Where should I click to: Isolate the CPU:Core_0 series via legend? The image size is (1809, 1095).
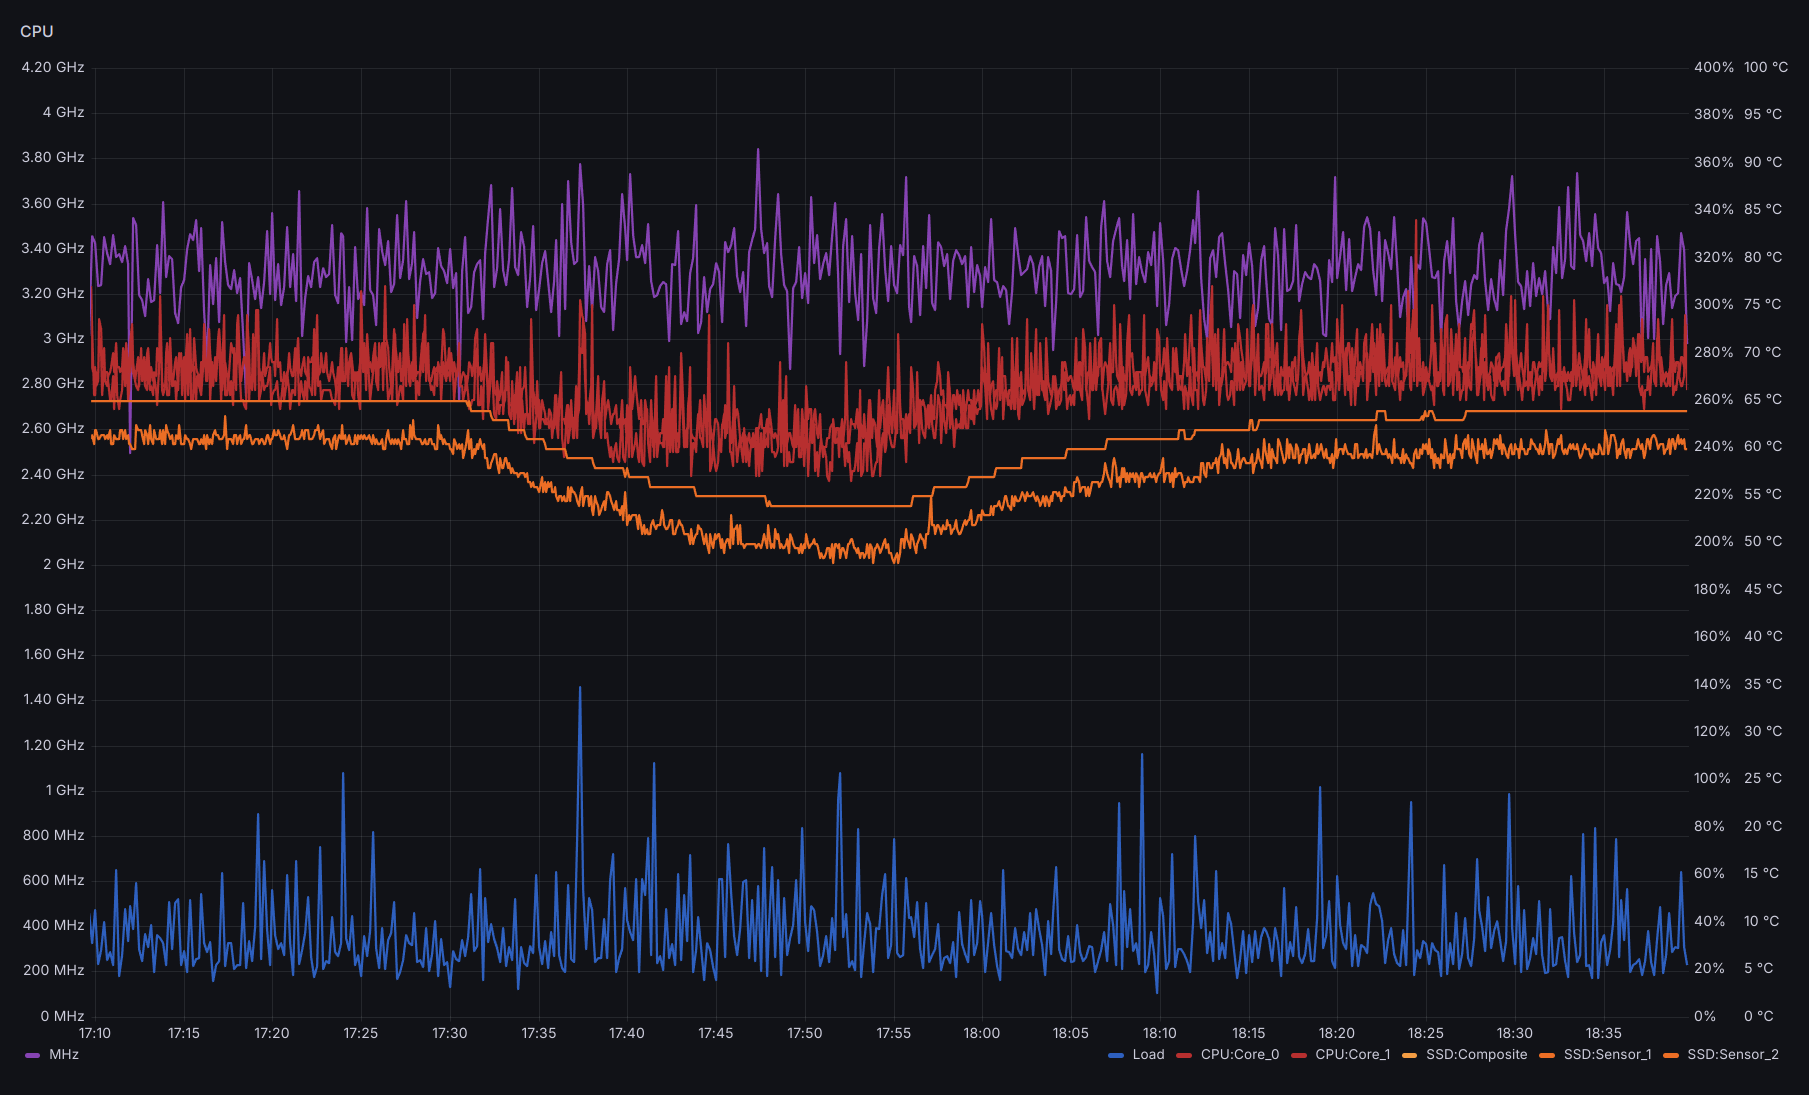tap(1239, 1054)
